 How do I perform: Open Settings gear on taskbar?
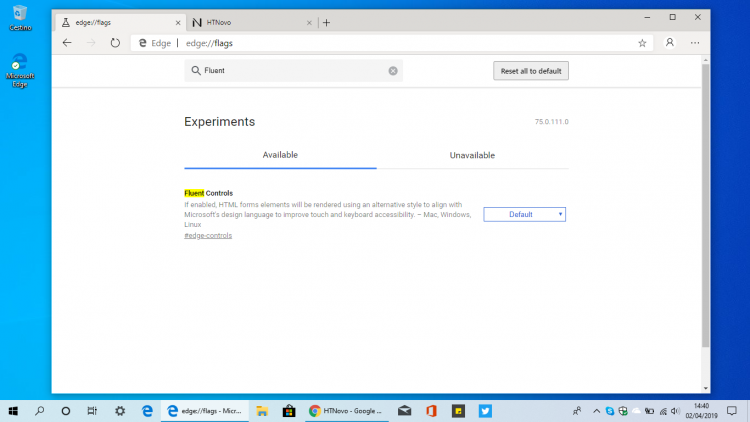coord(120,411)
